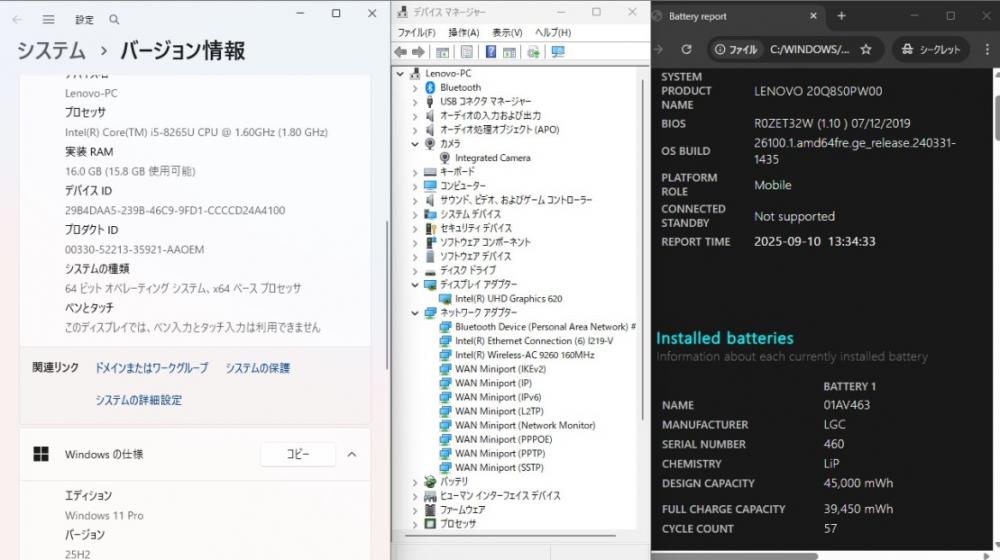Select ソフトウェア コンポーネント category
This screenshot has height=560, width=1000.
[x=485, y=242]
